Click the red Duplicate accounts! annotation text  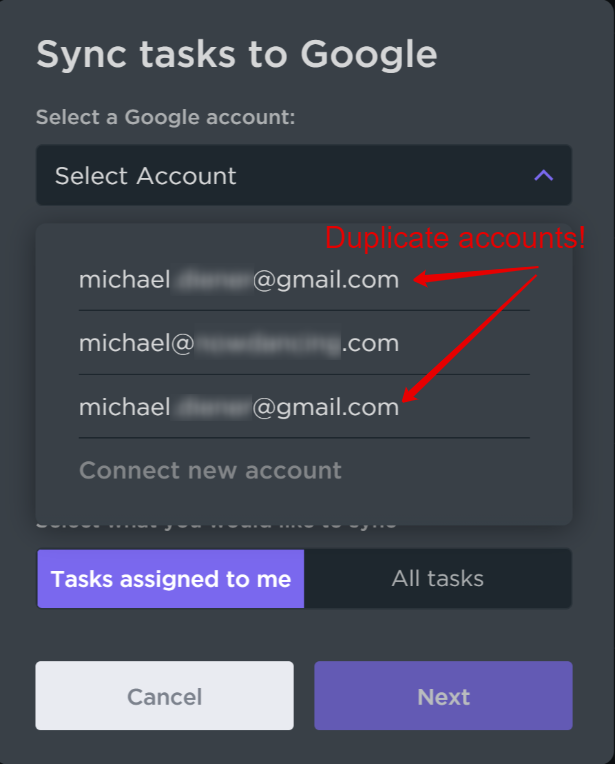click(455, 238)
